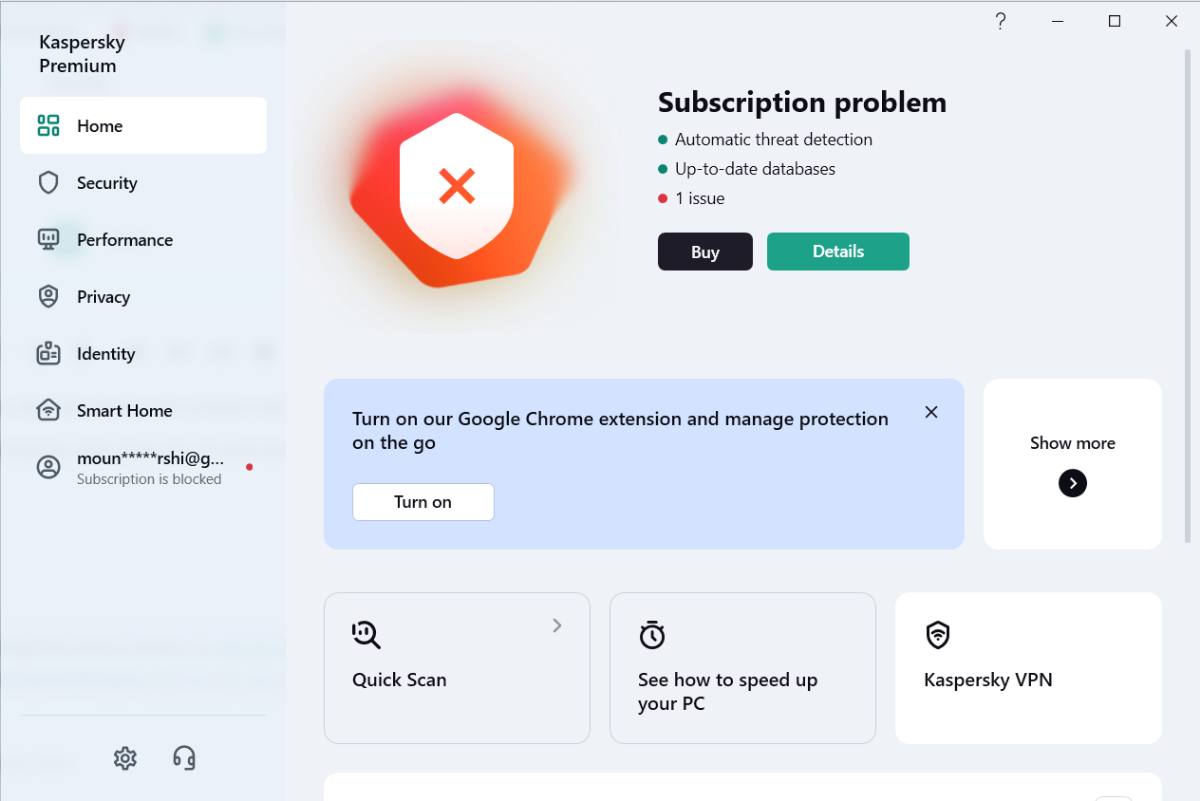Dismiss the Chrome extension banner
Viewport: 1200px width, 801px height.
point(931,412)
